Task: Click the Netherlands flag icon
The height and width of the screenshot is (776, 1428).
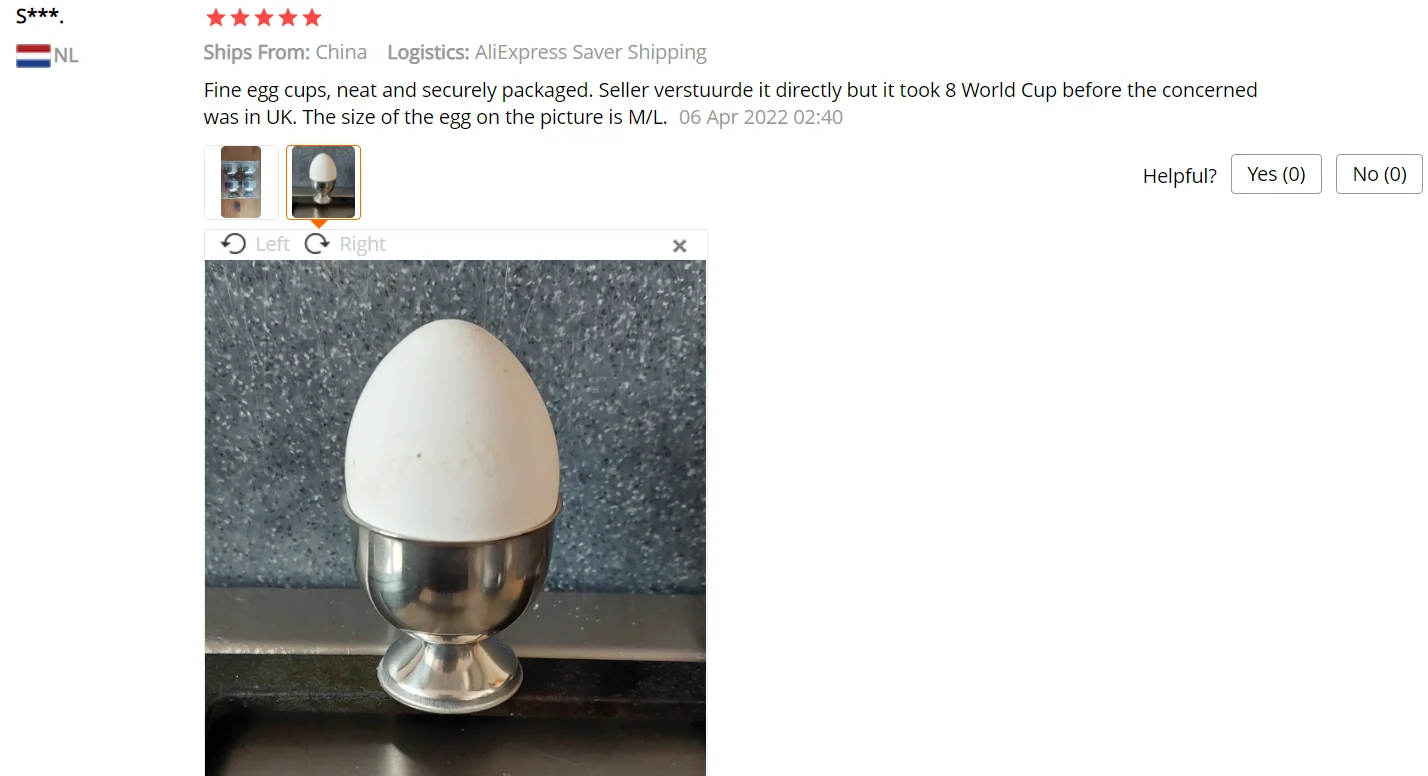Action: click(x=33, y=55)
